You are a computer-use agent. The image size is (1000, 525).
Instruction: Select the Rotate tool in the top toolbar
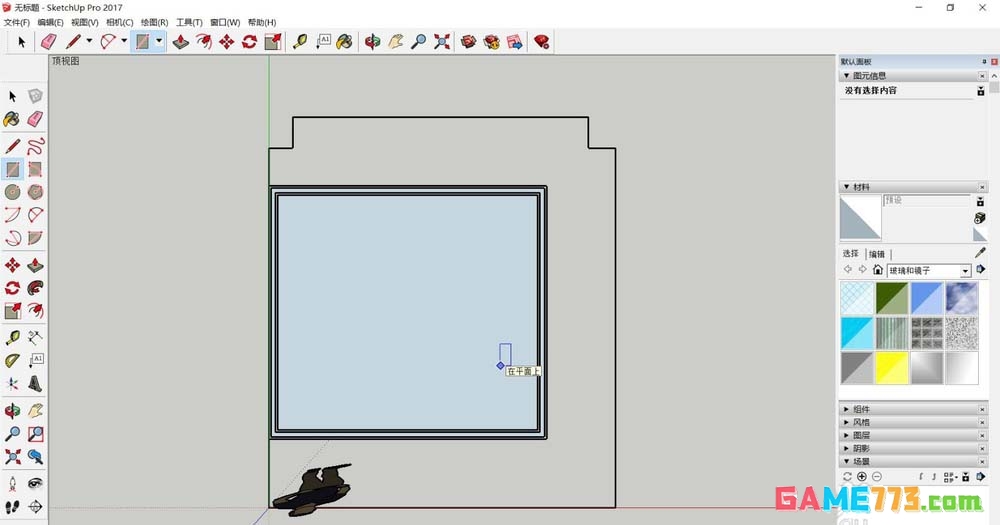249,42
